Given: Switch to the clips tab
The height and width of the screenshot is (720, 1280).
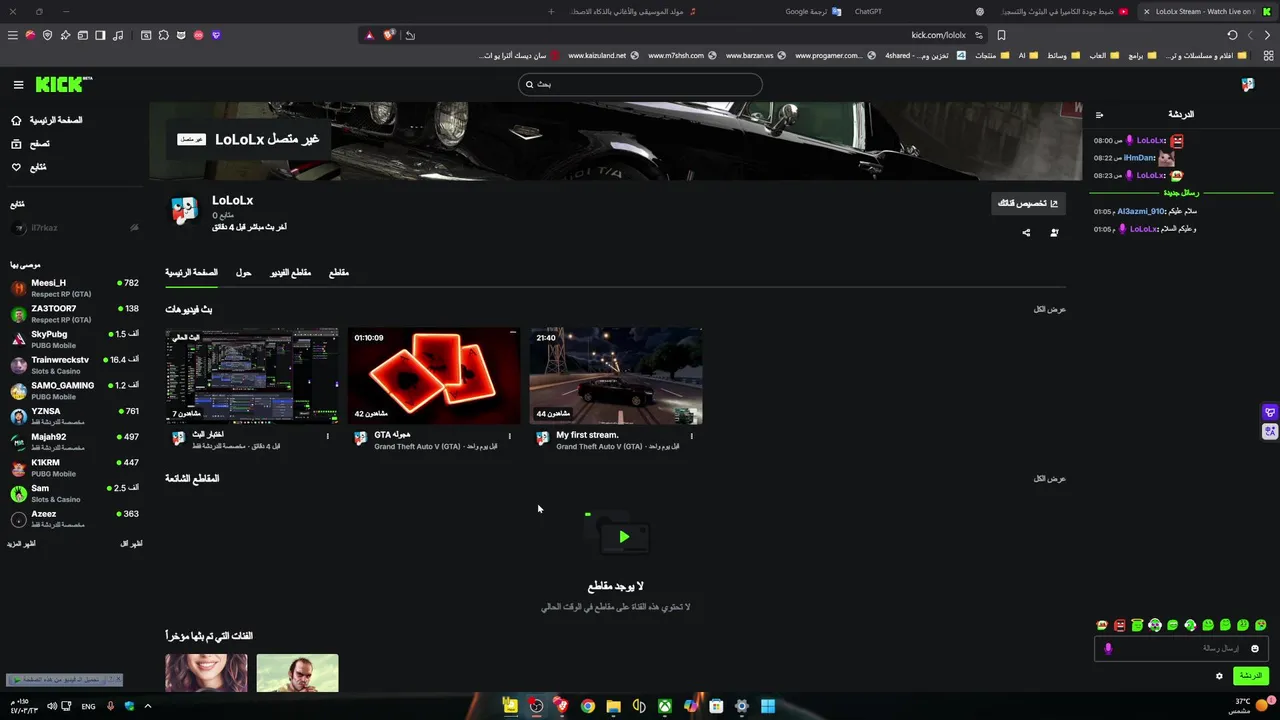Looking at the screenshot, I should (339, 273).
